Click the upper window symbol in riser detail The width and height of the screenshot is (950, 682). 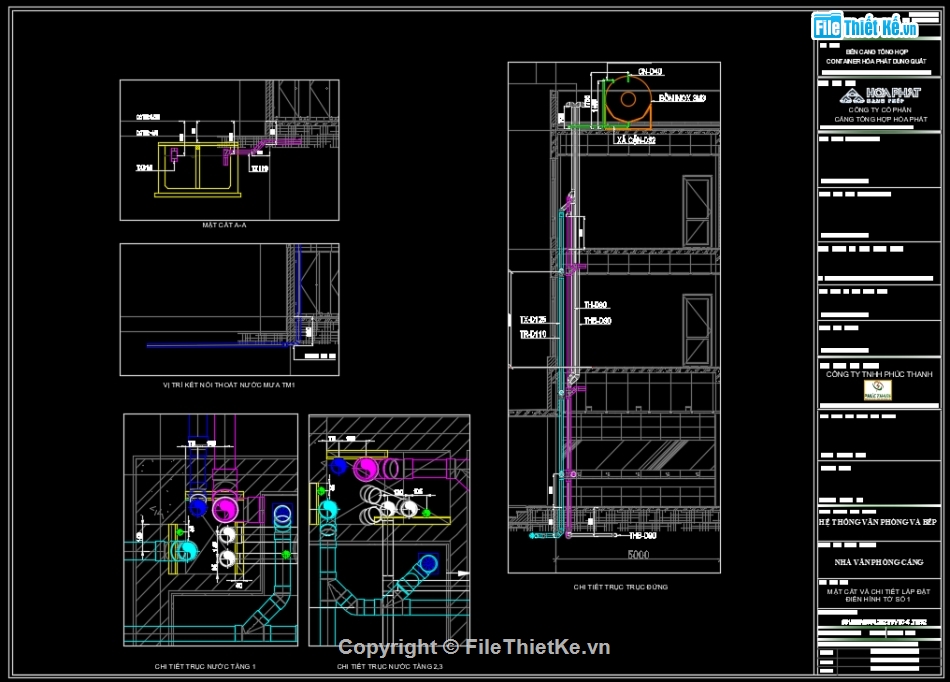697,210
